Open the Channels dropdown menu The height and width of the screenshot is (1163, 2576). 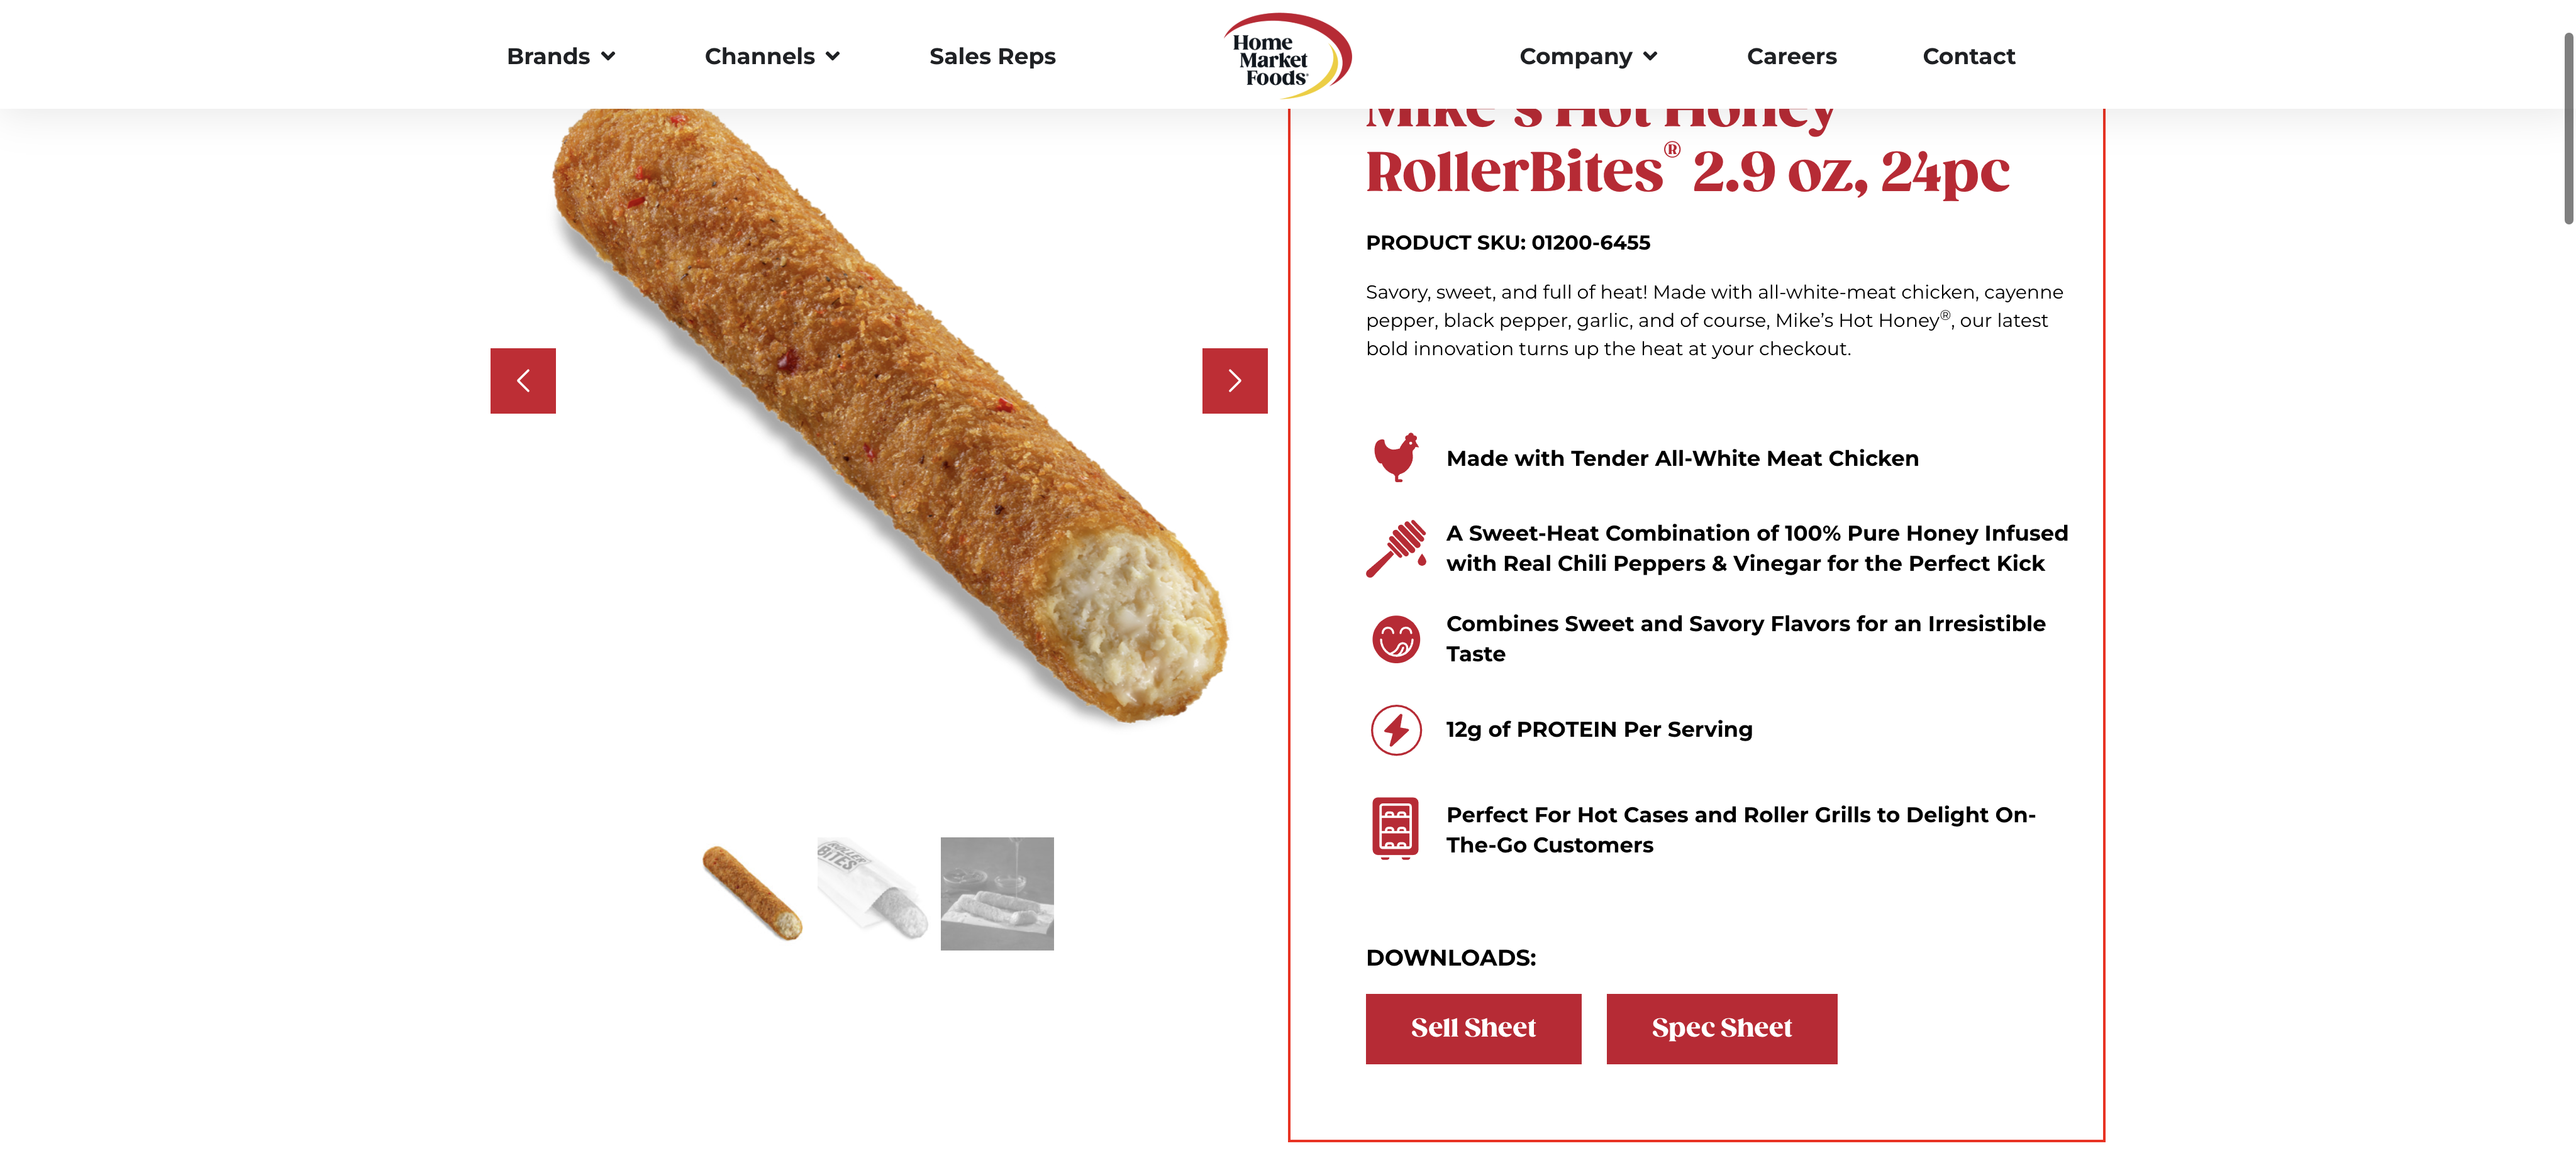pyautogui.click(x=771, y=57)
